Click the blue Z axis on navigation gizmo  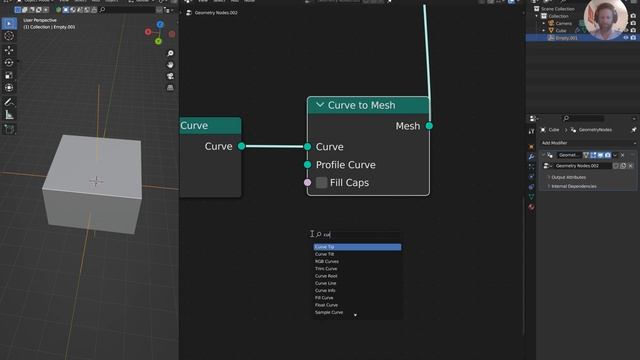pos(160,25)
